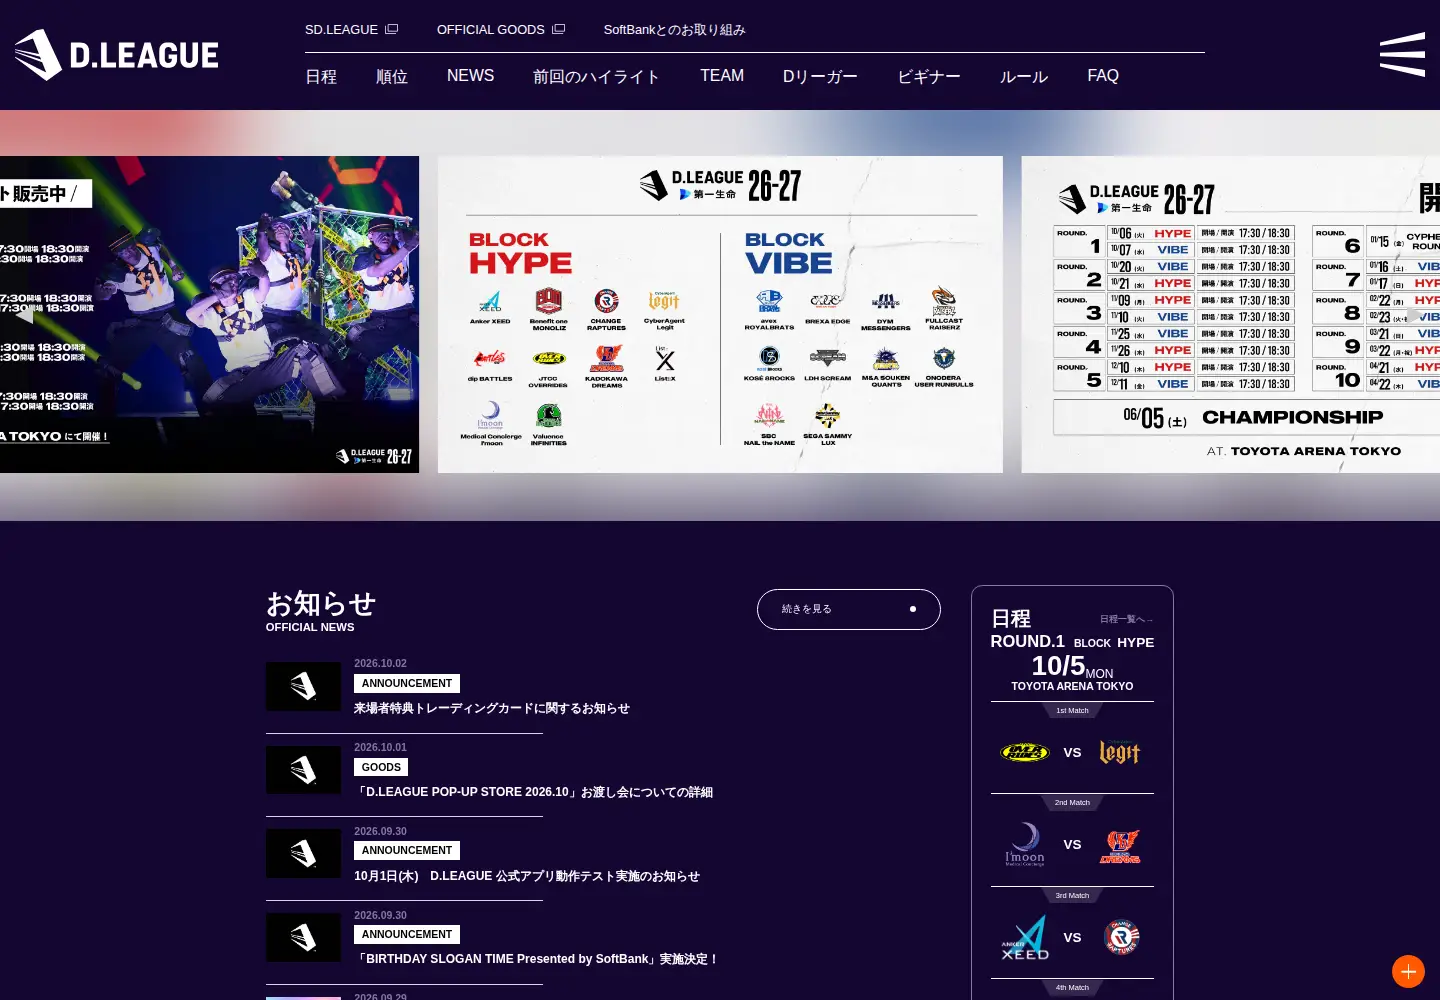Open the trading card news headline
Screen dimensions: 1440x1000
[492, 708]
